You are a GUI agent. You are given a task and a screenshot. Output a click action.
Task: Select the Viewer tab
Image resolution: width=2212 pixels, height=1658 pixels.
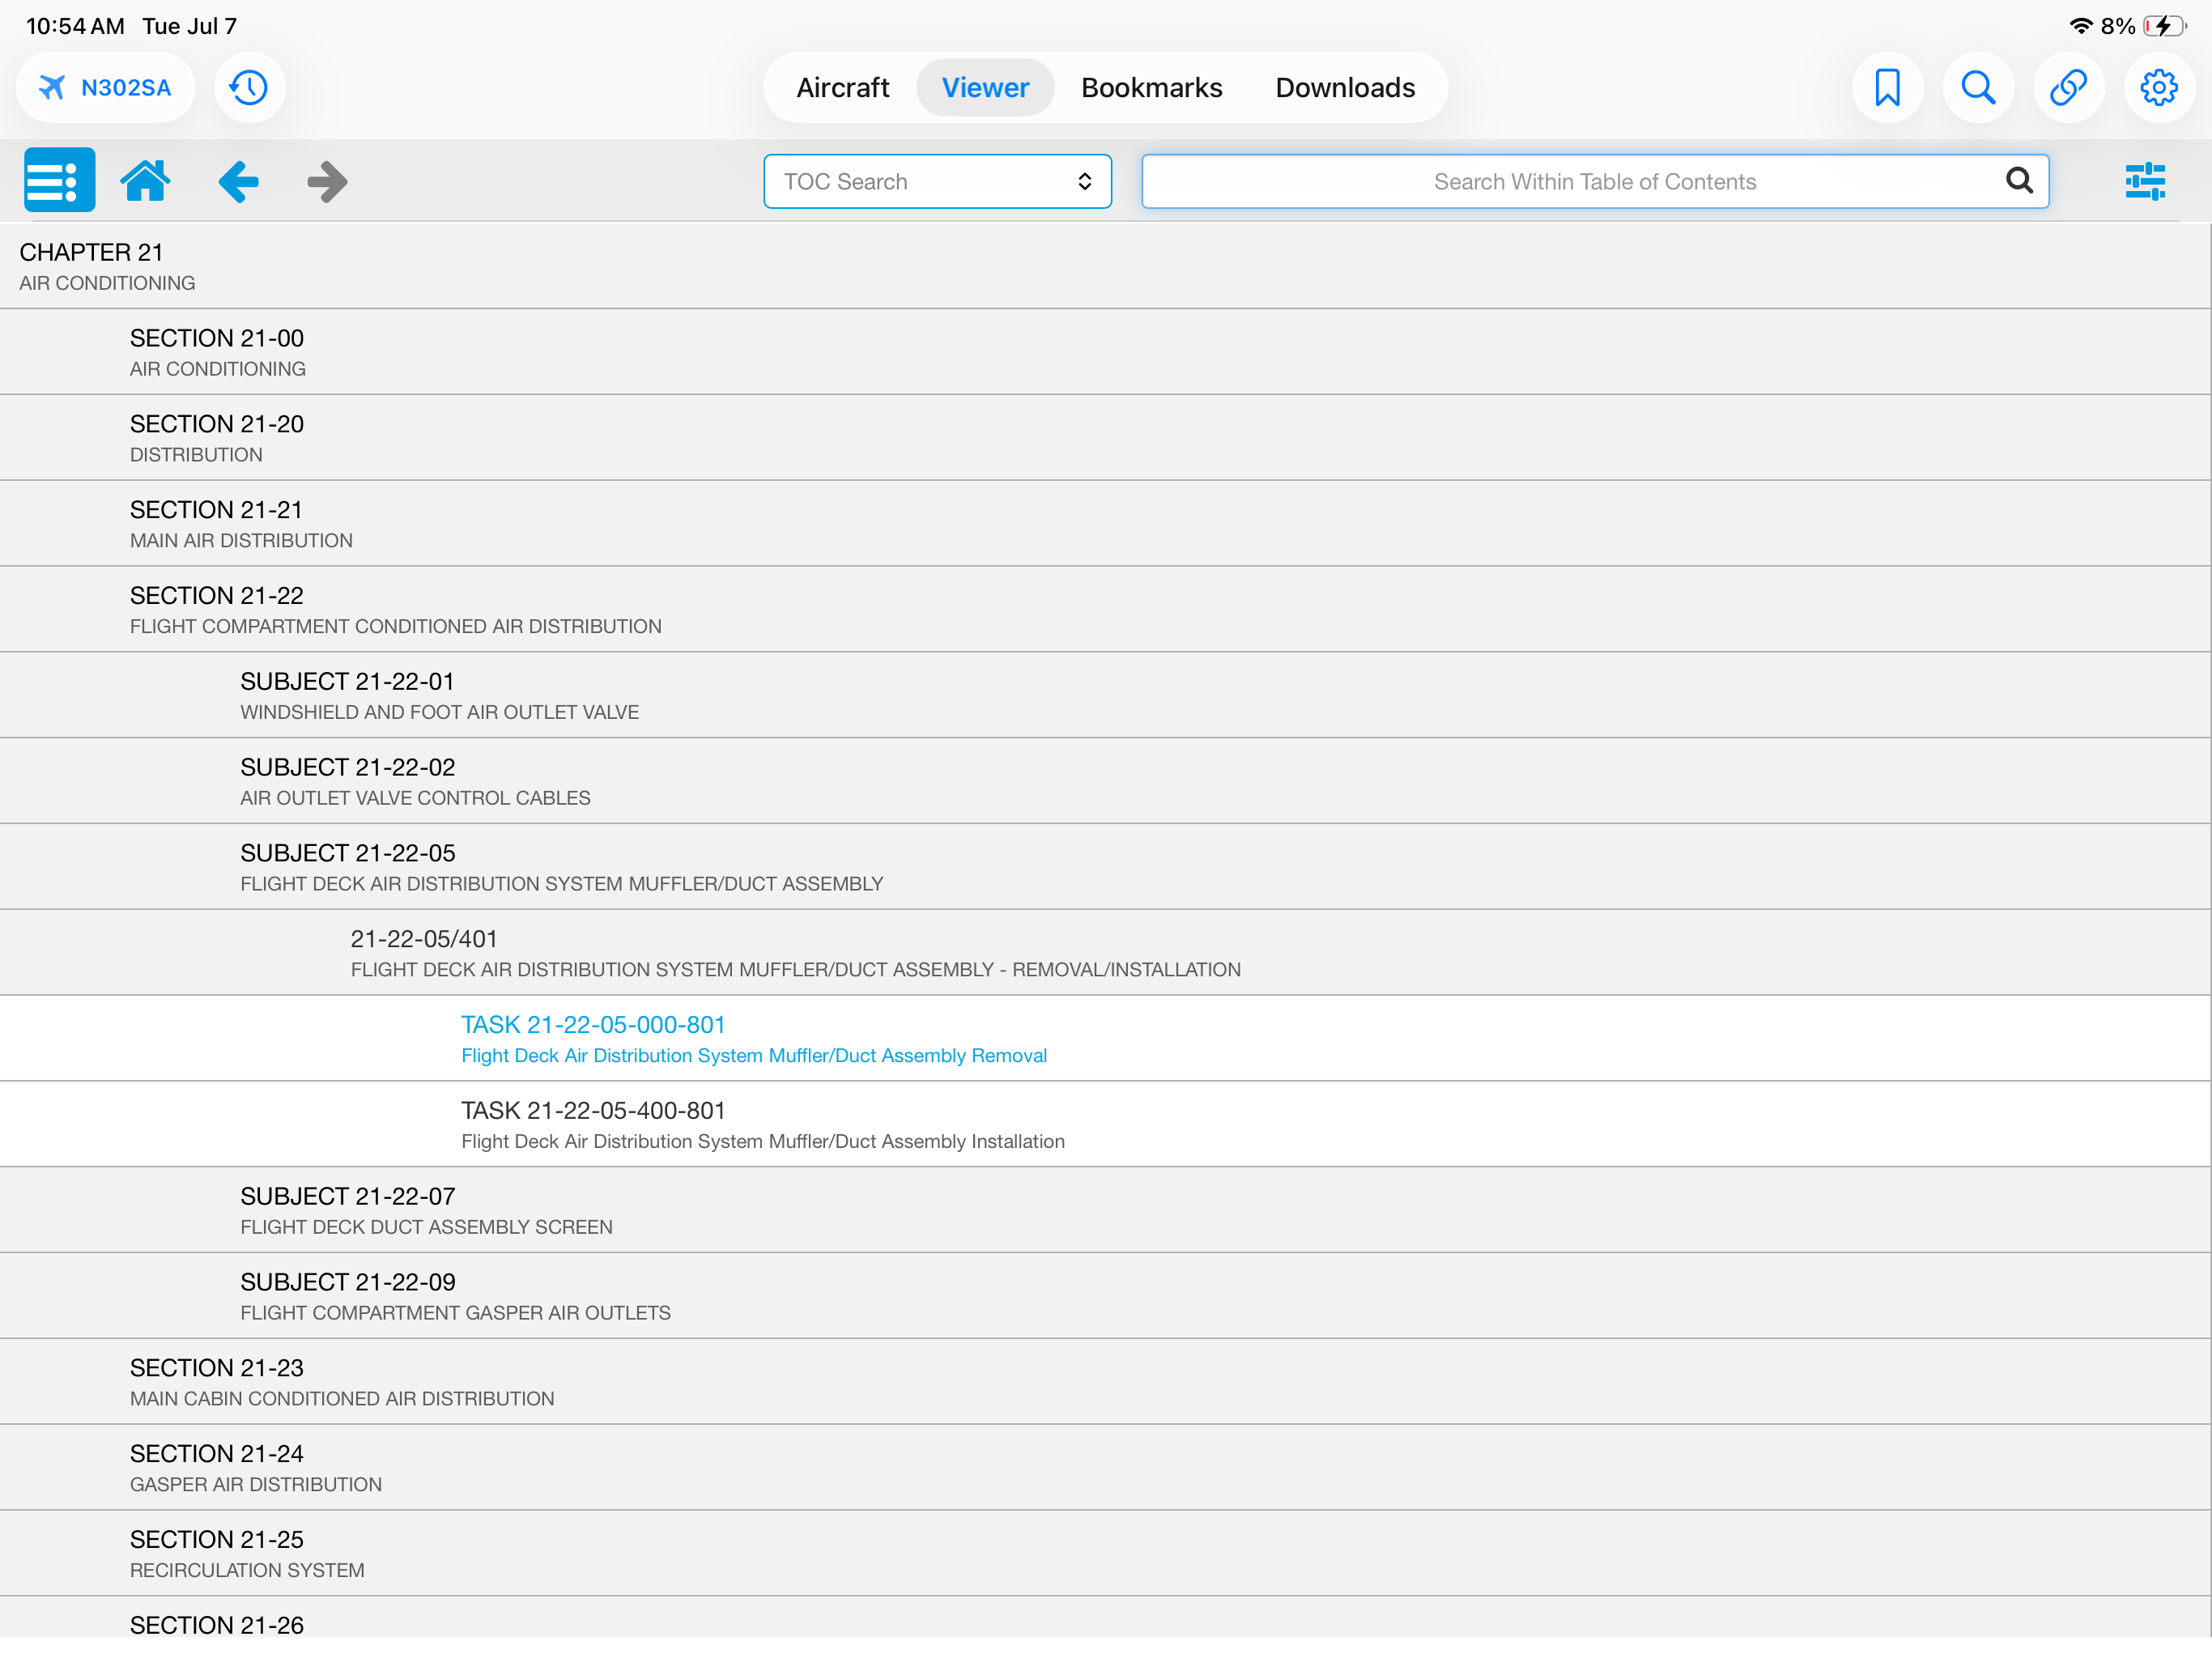985,88
